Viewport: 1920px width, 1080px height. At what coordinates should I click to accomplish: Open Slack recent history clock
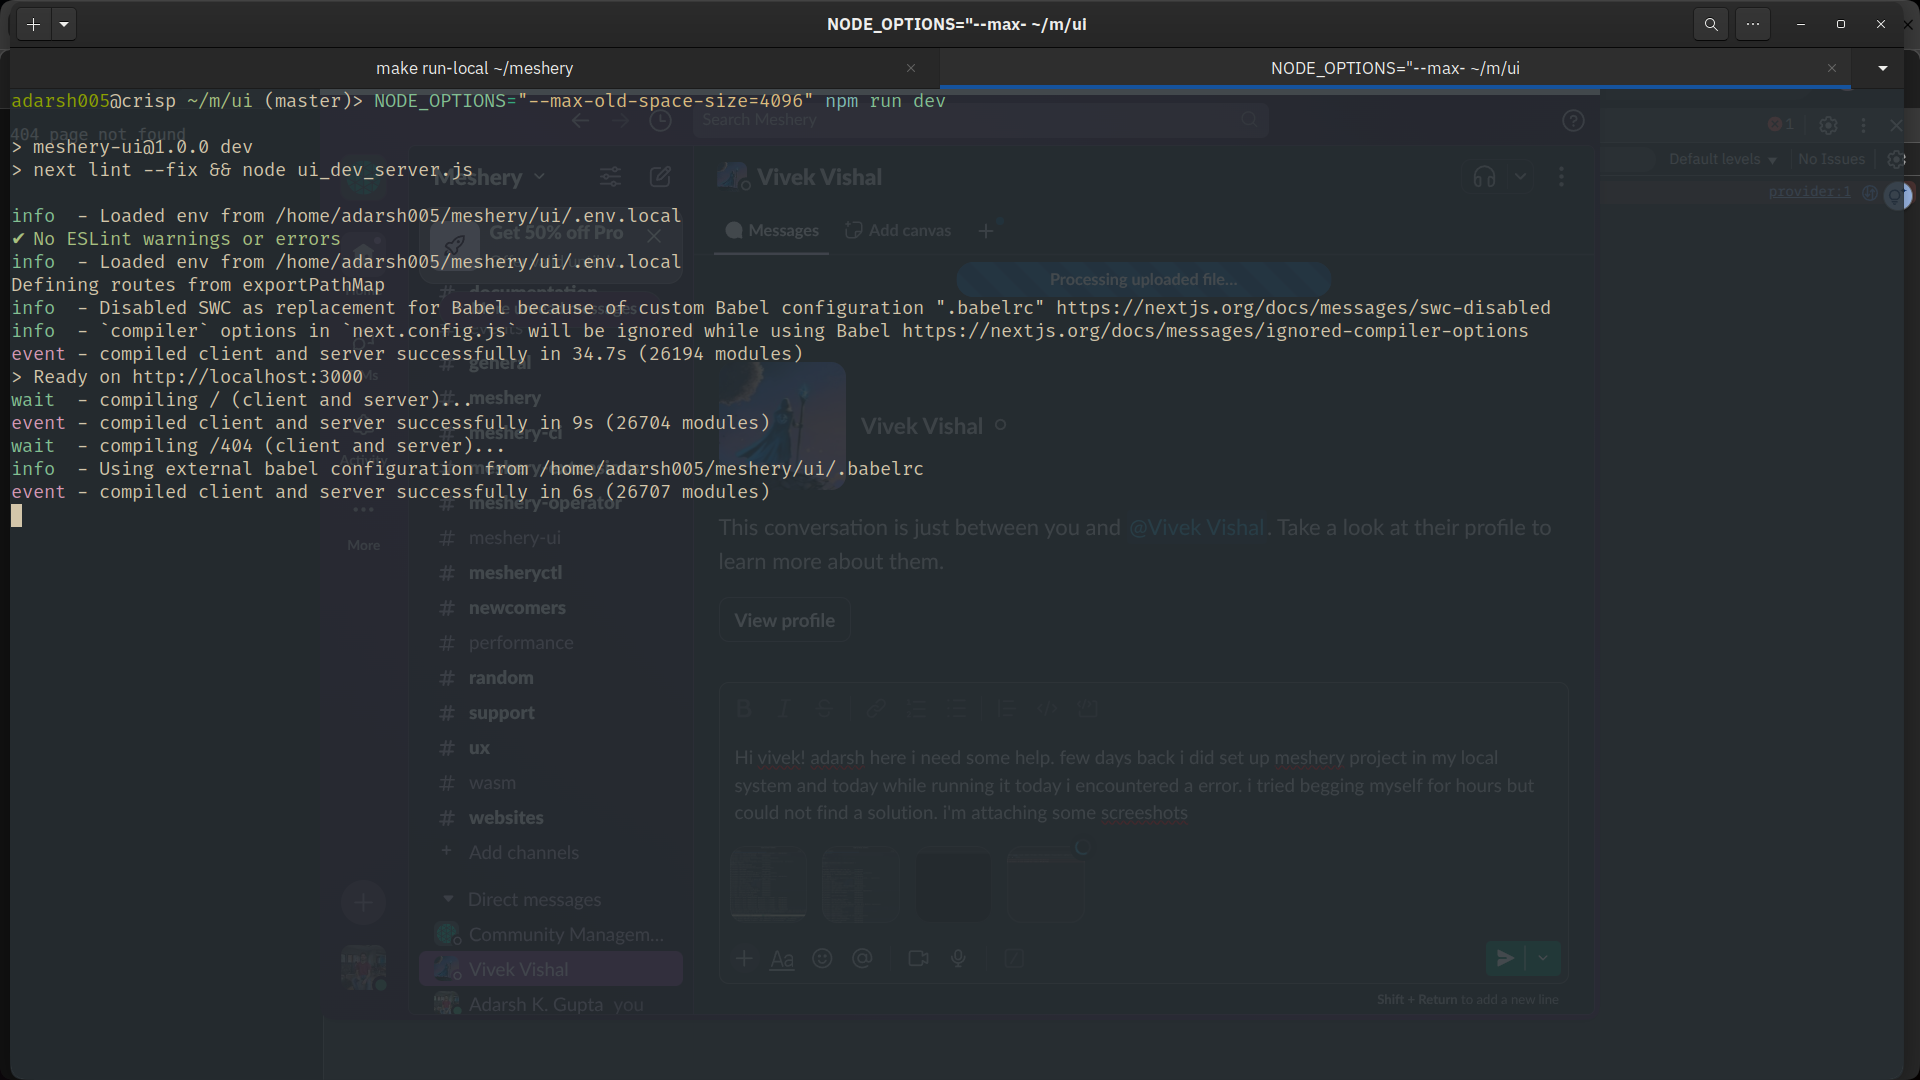[660, 121]
